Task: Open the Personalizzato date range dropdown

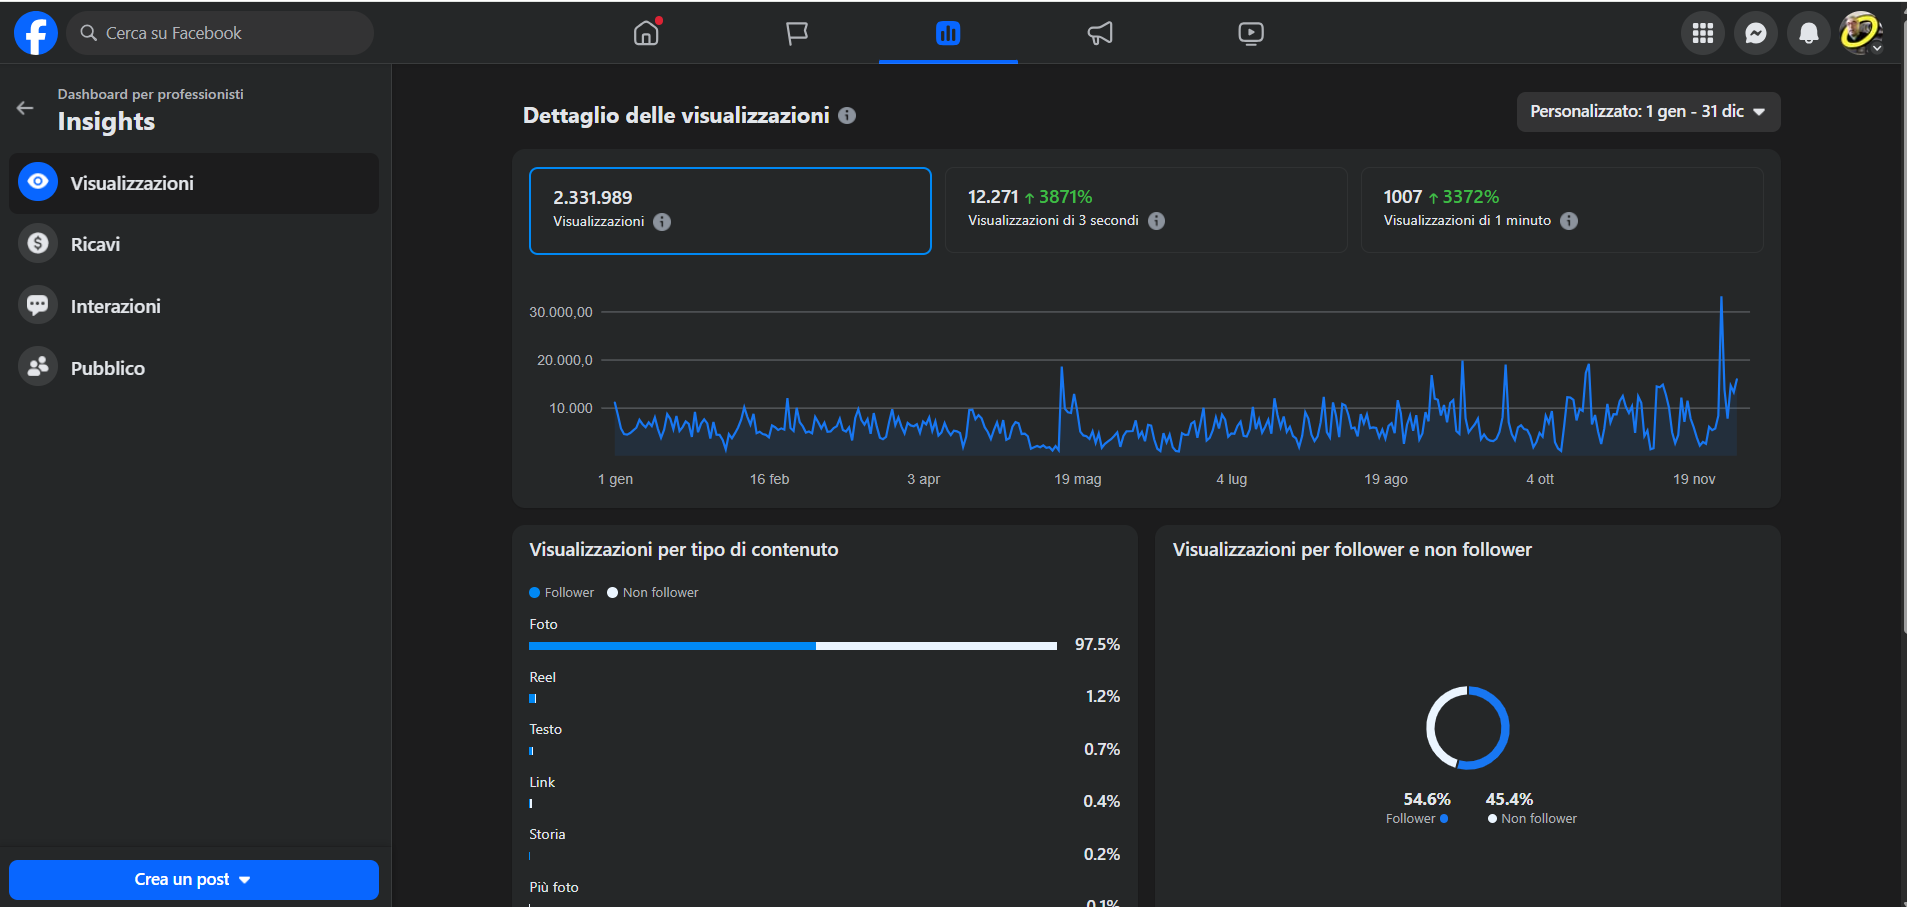Action: [1647, 112]
